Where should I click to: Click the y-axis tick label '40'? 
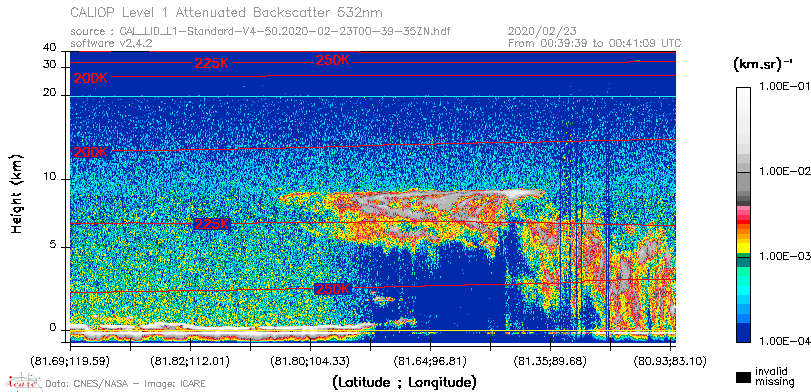(50, 48)
